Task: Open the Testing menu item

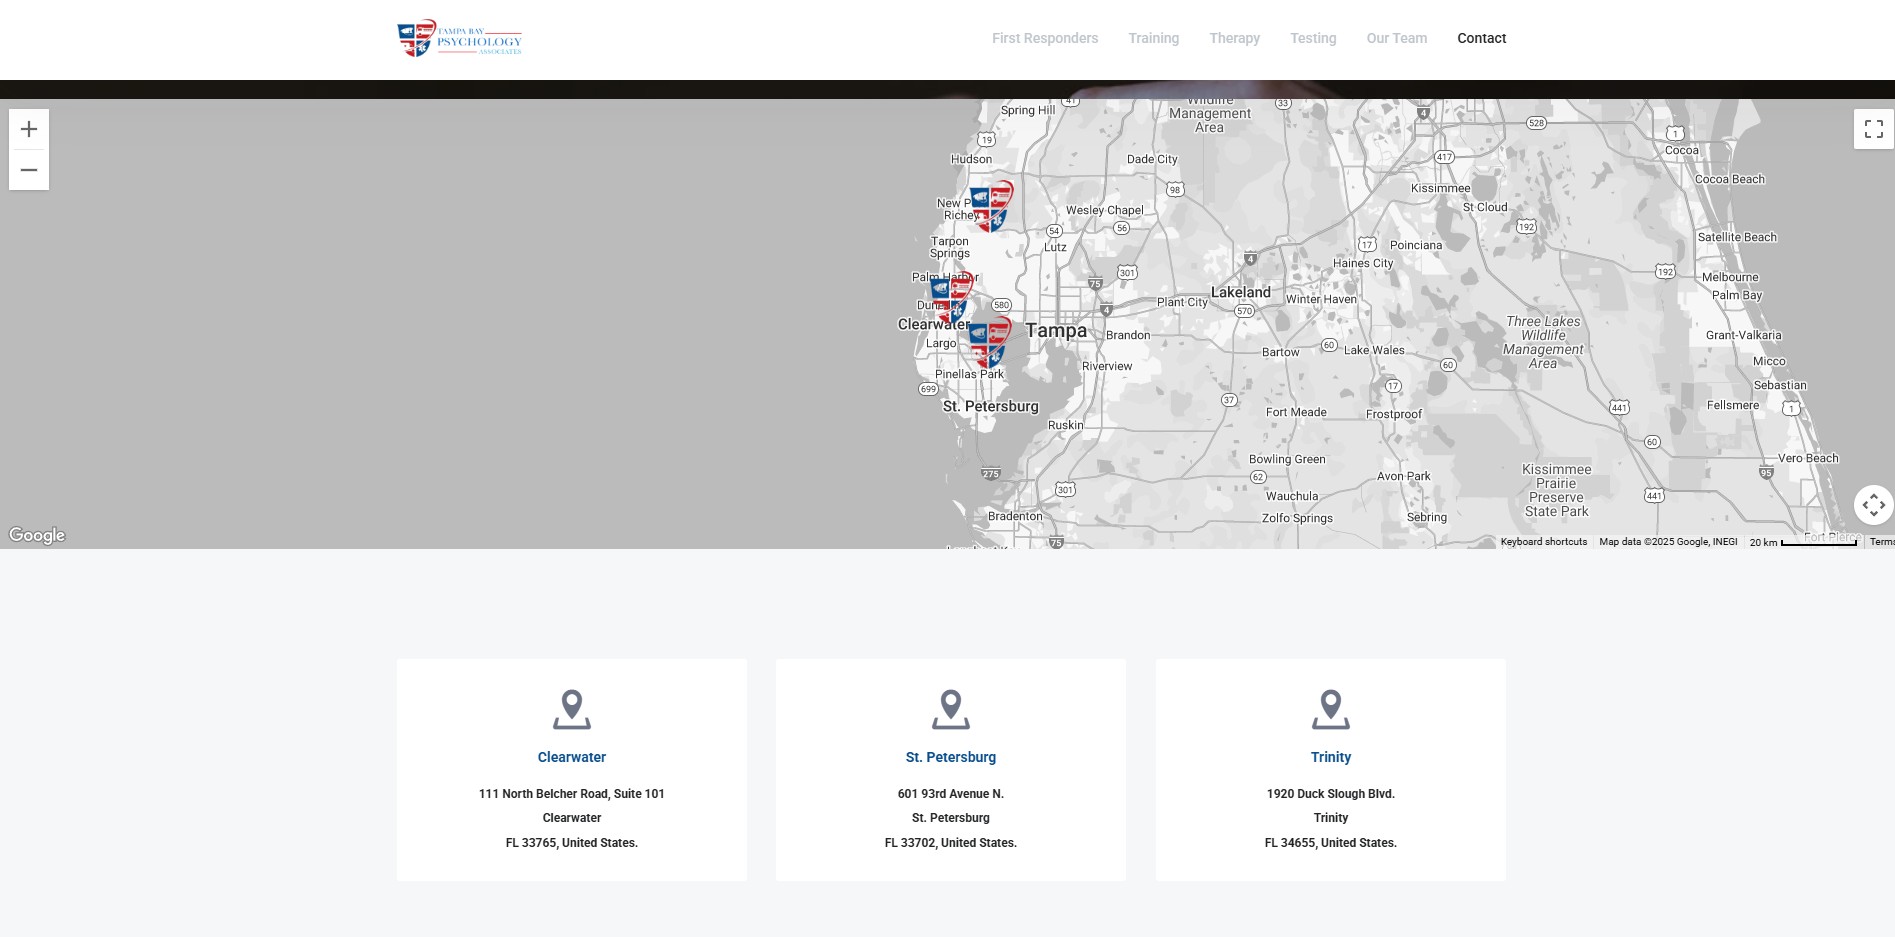Action: coord(1312,38)
